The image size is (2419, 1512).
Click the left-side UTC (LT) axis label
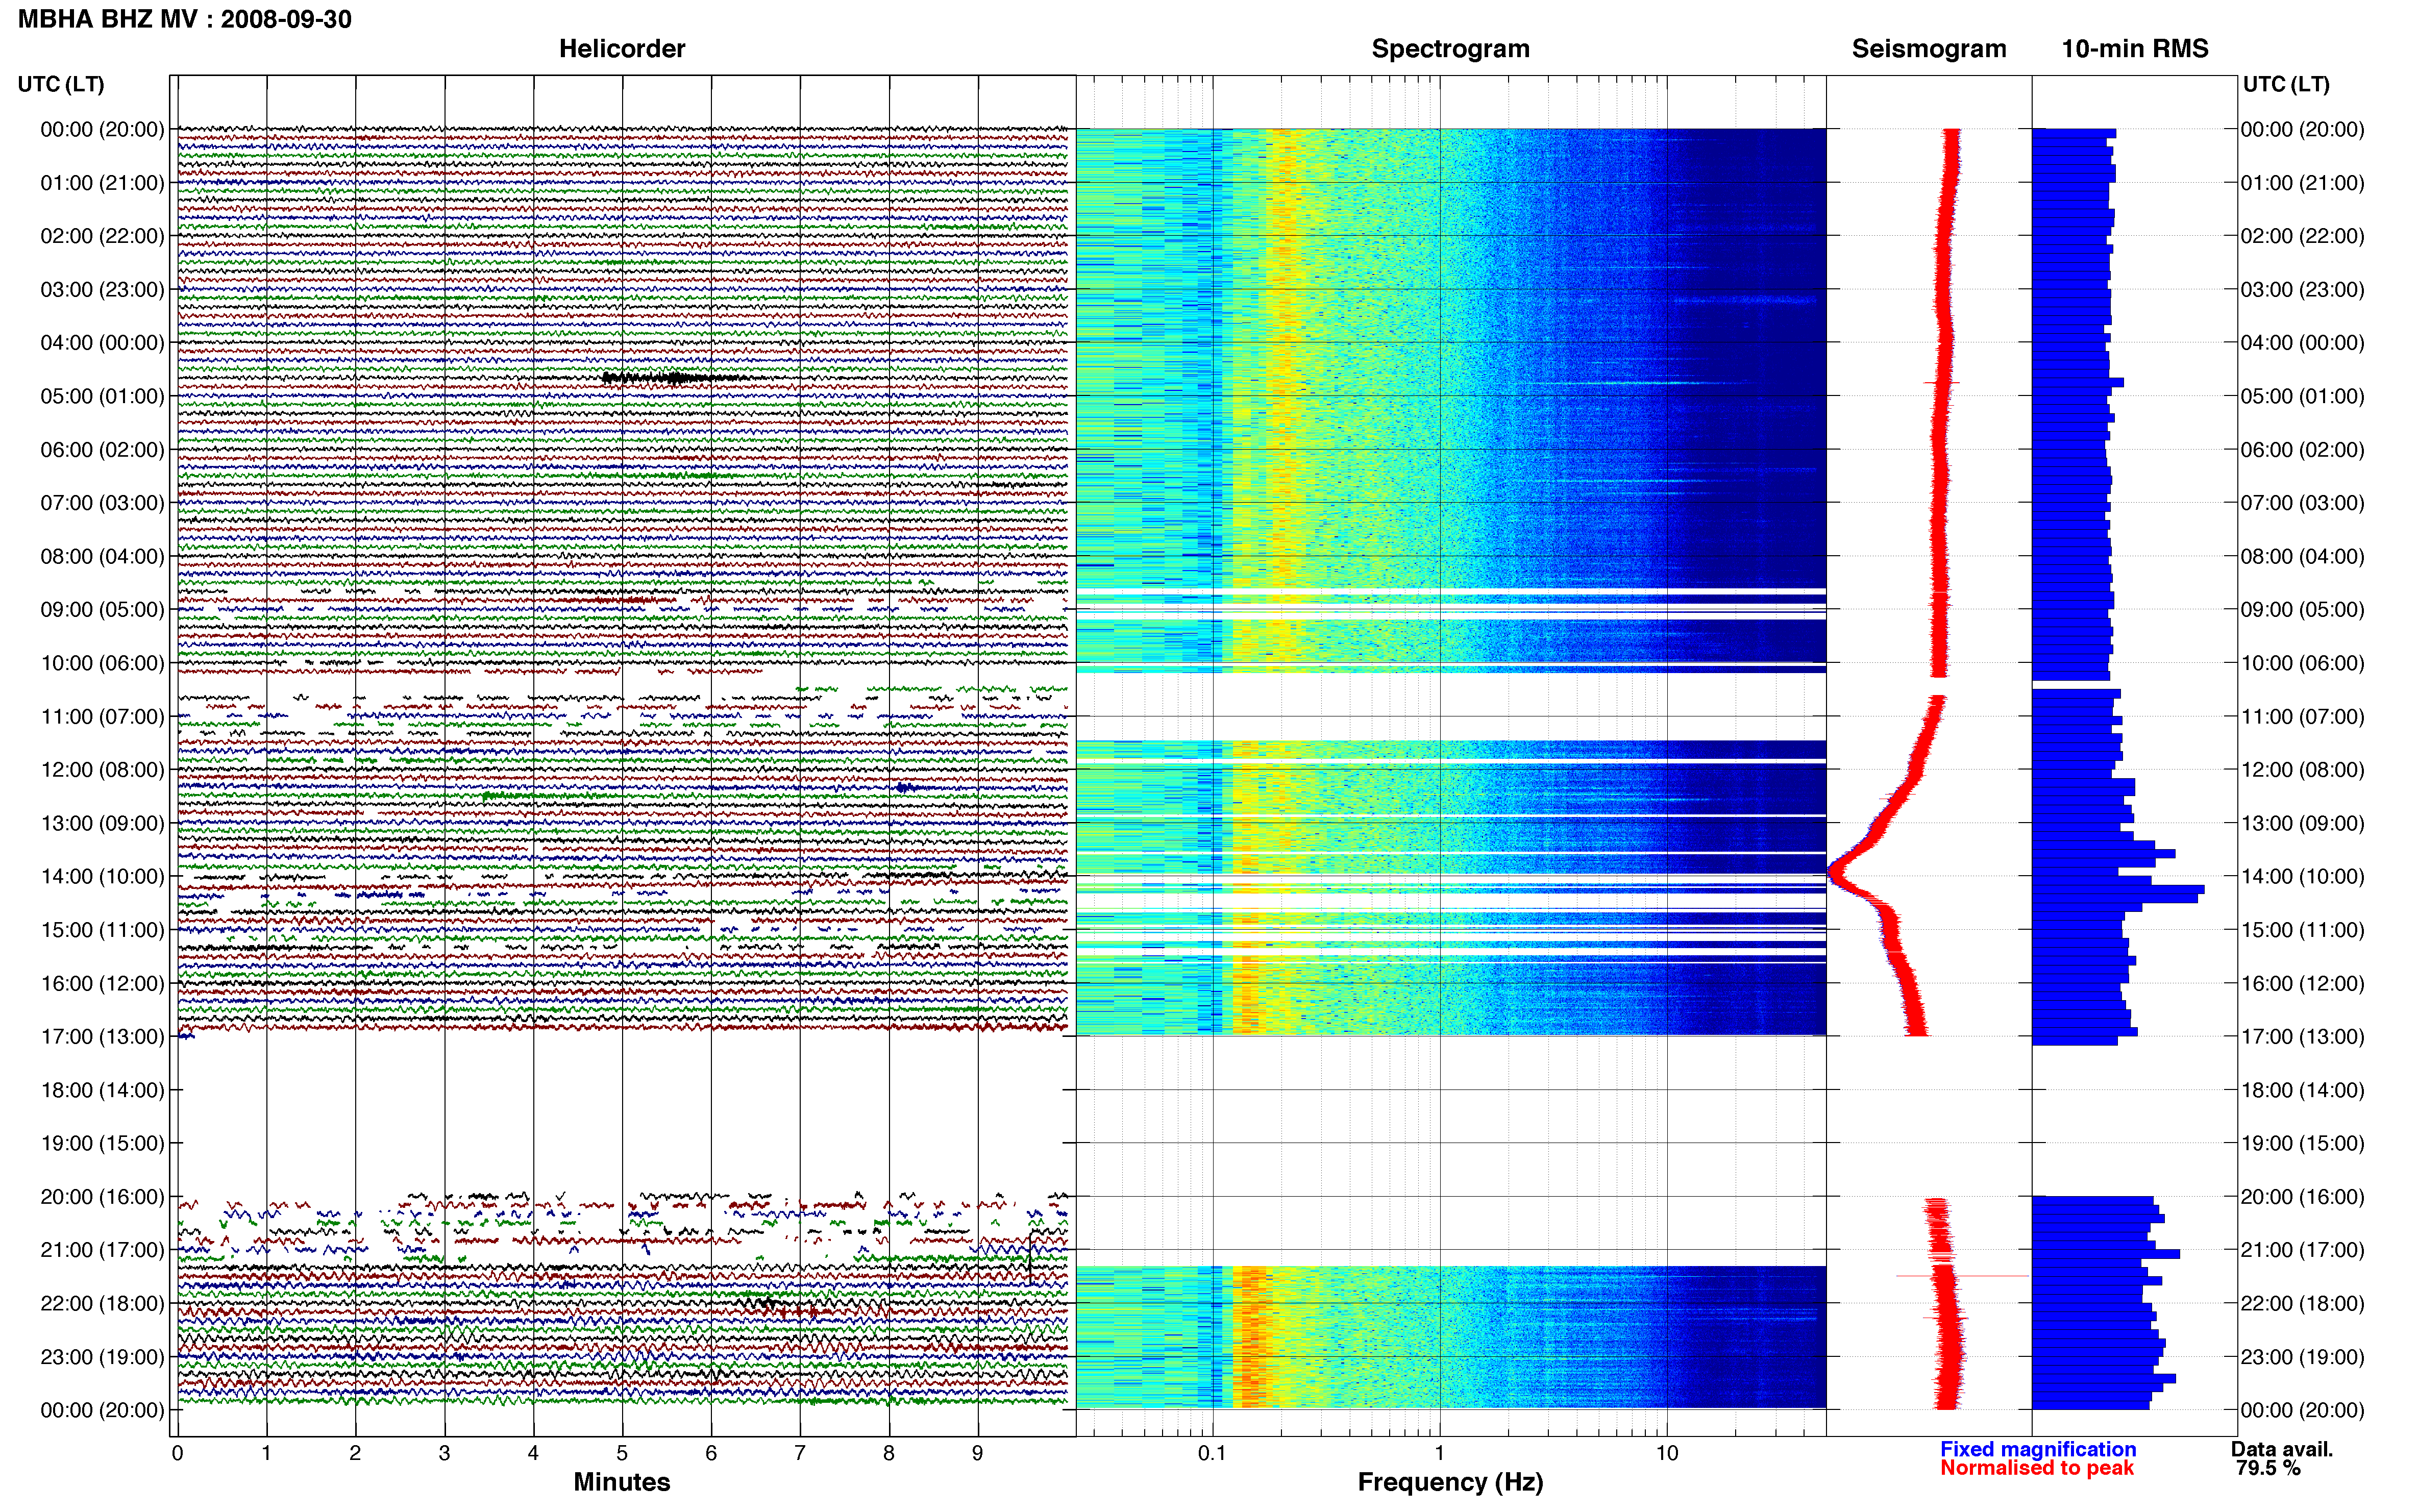point(61,84)
